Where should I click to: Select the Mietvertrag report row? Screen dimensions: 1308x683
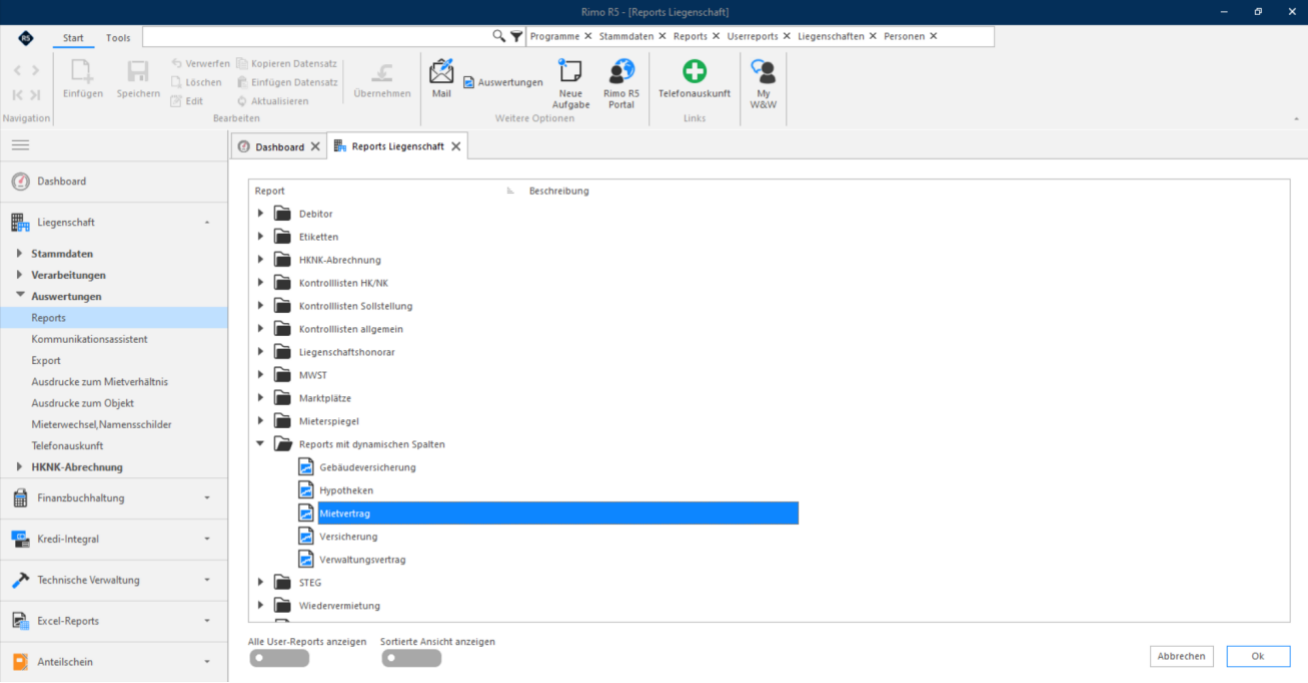click(x=558, y=513)
